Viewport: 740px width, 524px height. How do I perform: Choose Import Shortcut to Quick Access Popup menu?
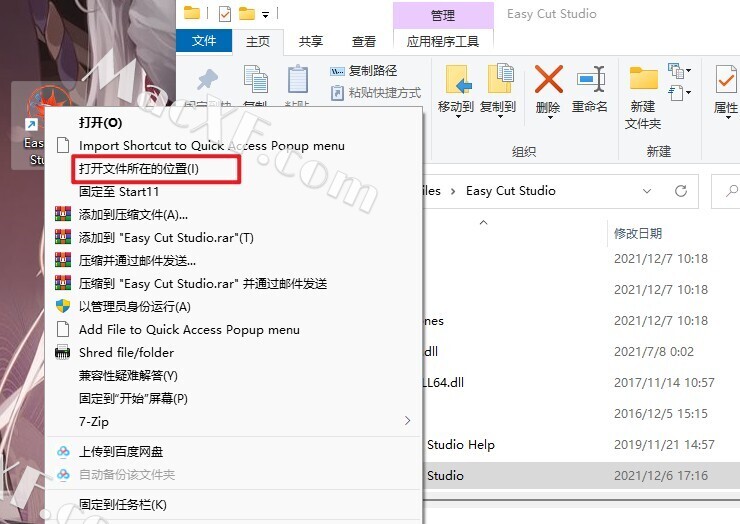tap(234, 146)
